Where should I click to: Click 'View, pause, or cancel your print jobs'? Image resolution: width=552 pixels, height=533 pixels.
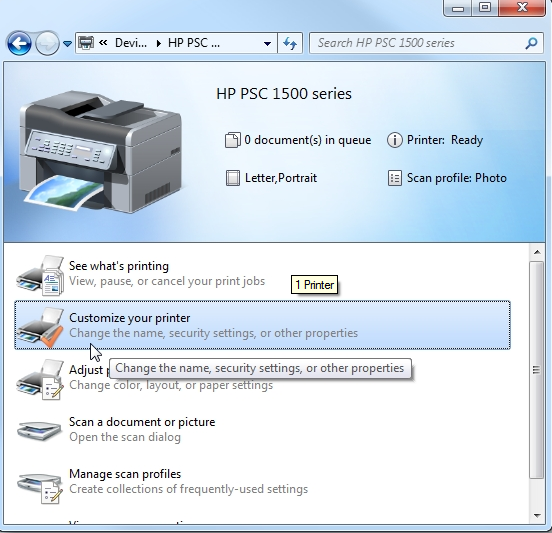[x=167, y=281]
